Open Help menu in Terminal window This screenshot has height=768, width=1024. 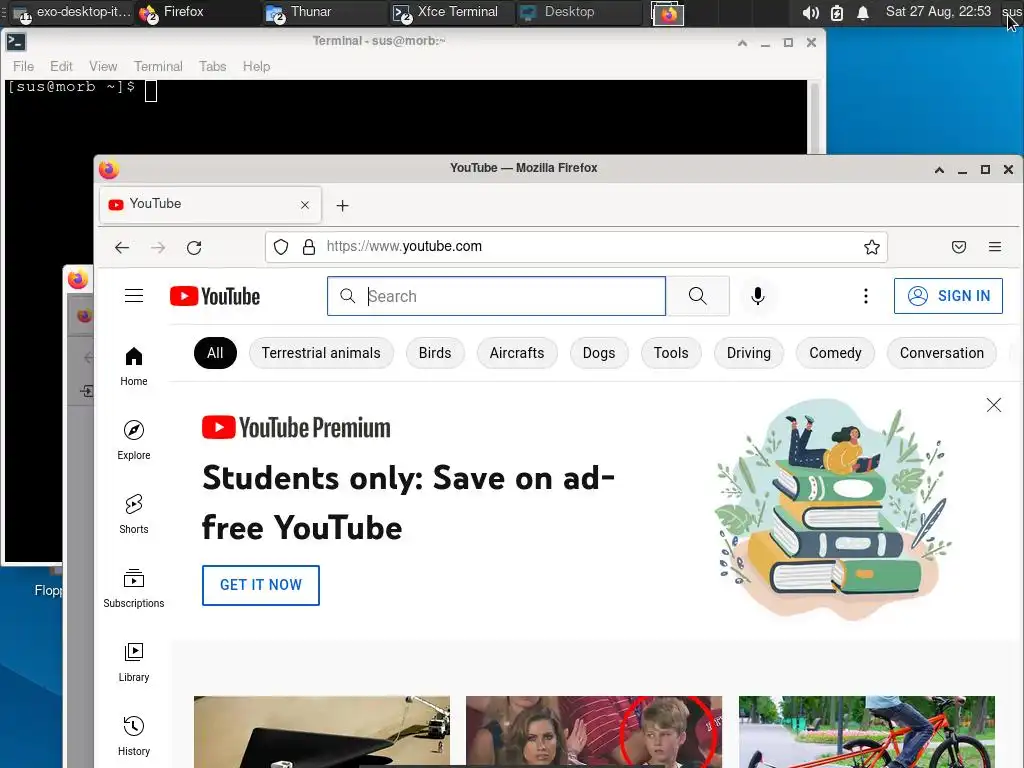pyautogui.click(x=256, y=66)
